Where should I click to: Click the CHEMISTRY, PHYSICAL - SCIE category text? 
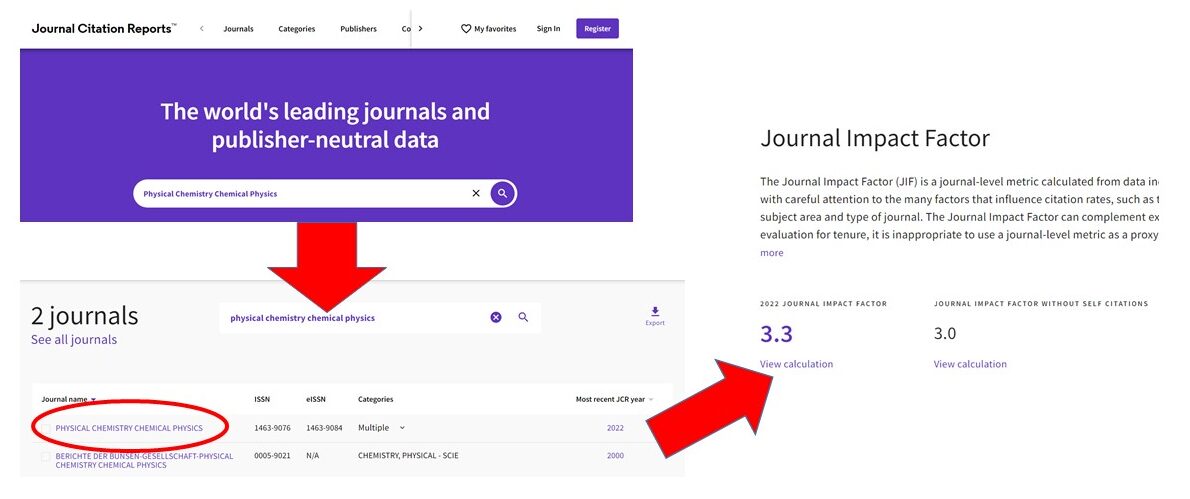click(x=408, y=456)
